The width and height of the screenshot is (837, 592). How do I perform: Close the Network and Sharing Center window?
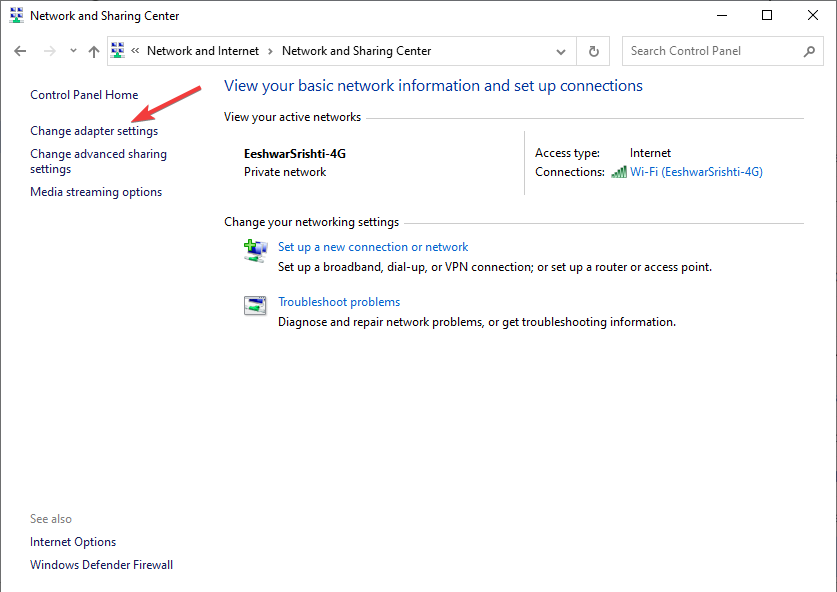pos(812,15)
